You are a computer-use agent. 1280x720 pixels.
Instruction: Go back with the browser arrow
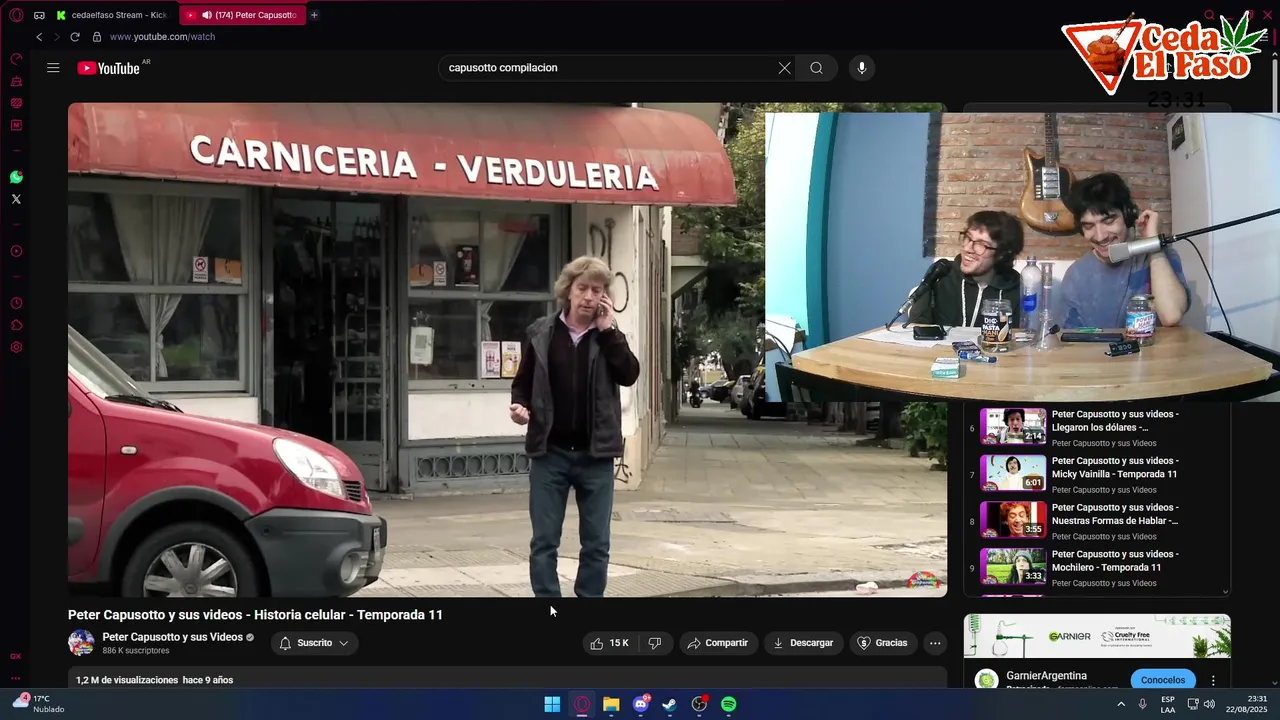(39, 37)
